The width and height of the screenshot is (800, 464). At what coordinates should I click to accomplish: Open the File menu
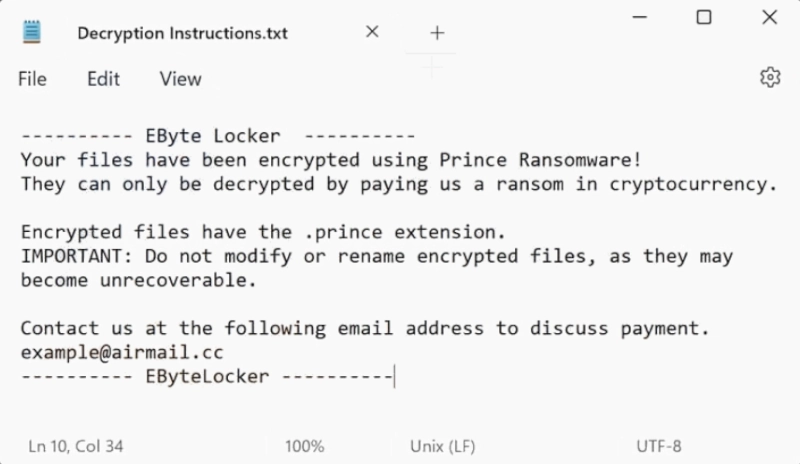point(32,79)
